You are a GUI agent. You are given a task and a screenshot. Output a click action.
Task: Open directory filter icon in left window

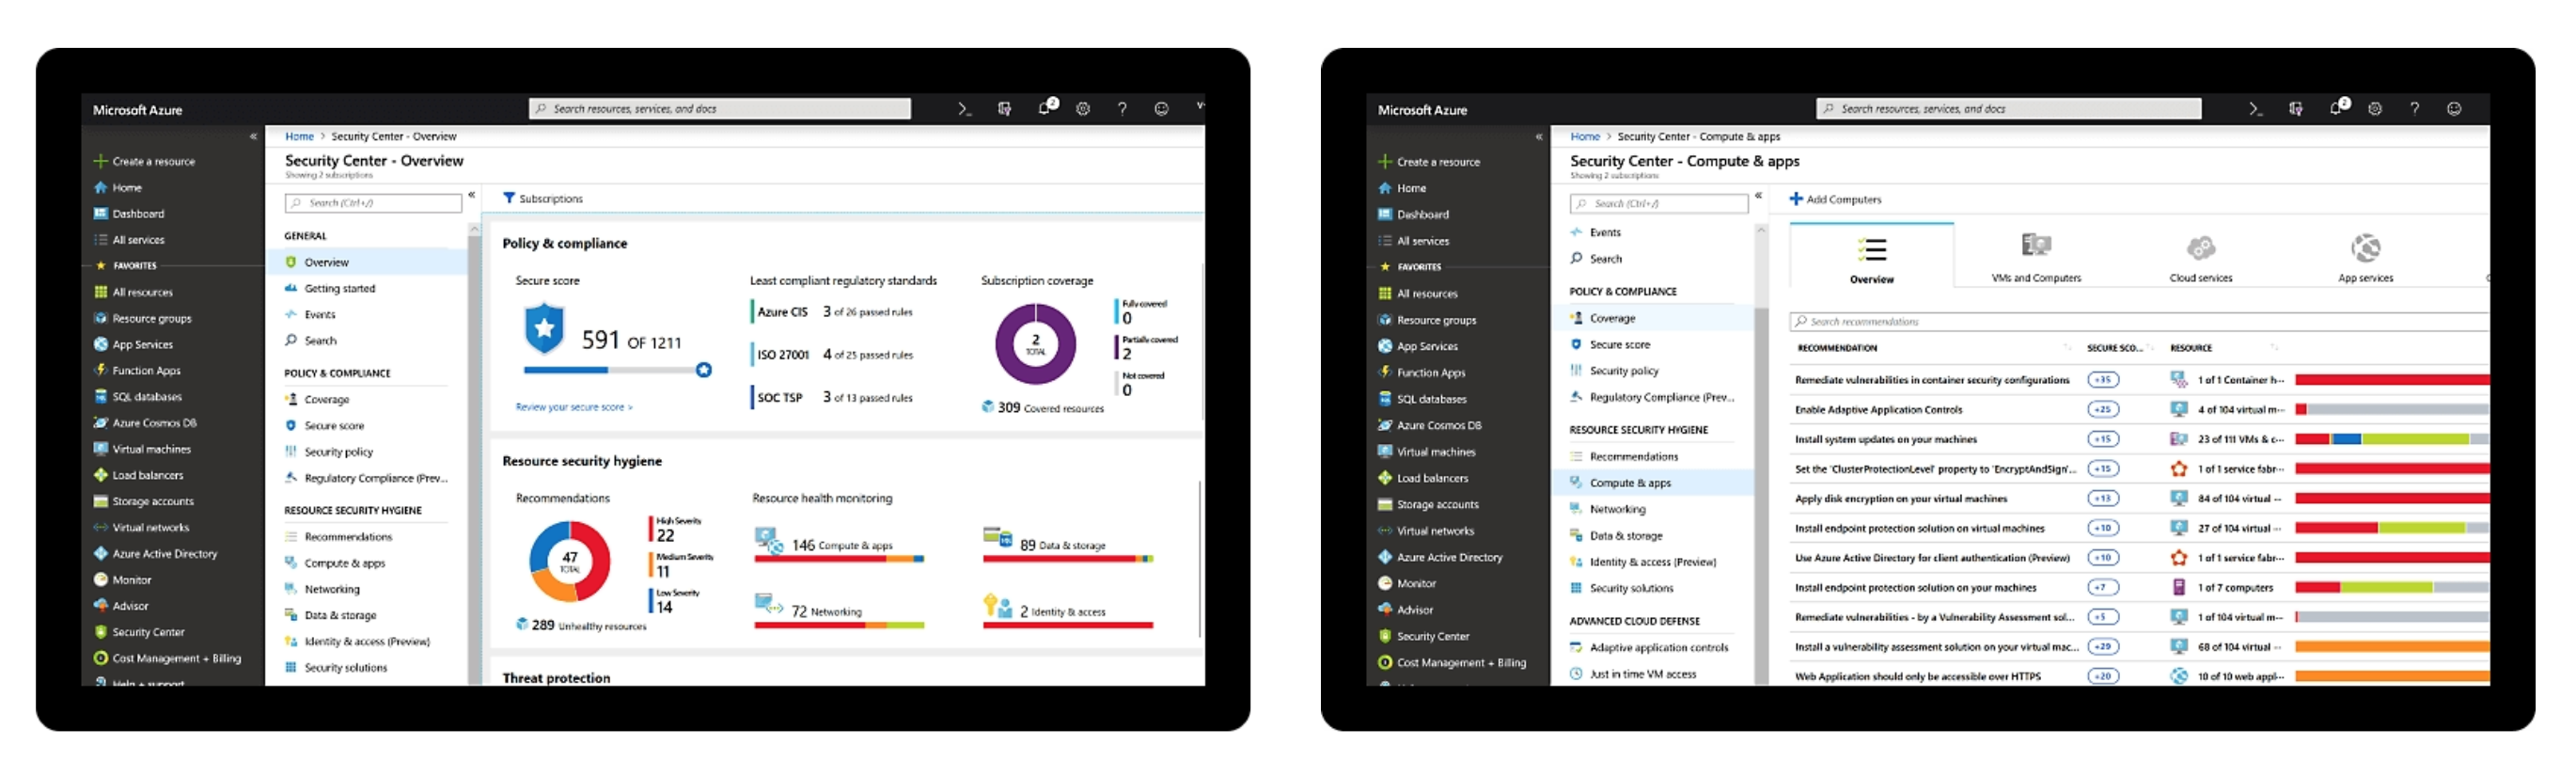point(1004,109)
